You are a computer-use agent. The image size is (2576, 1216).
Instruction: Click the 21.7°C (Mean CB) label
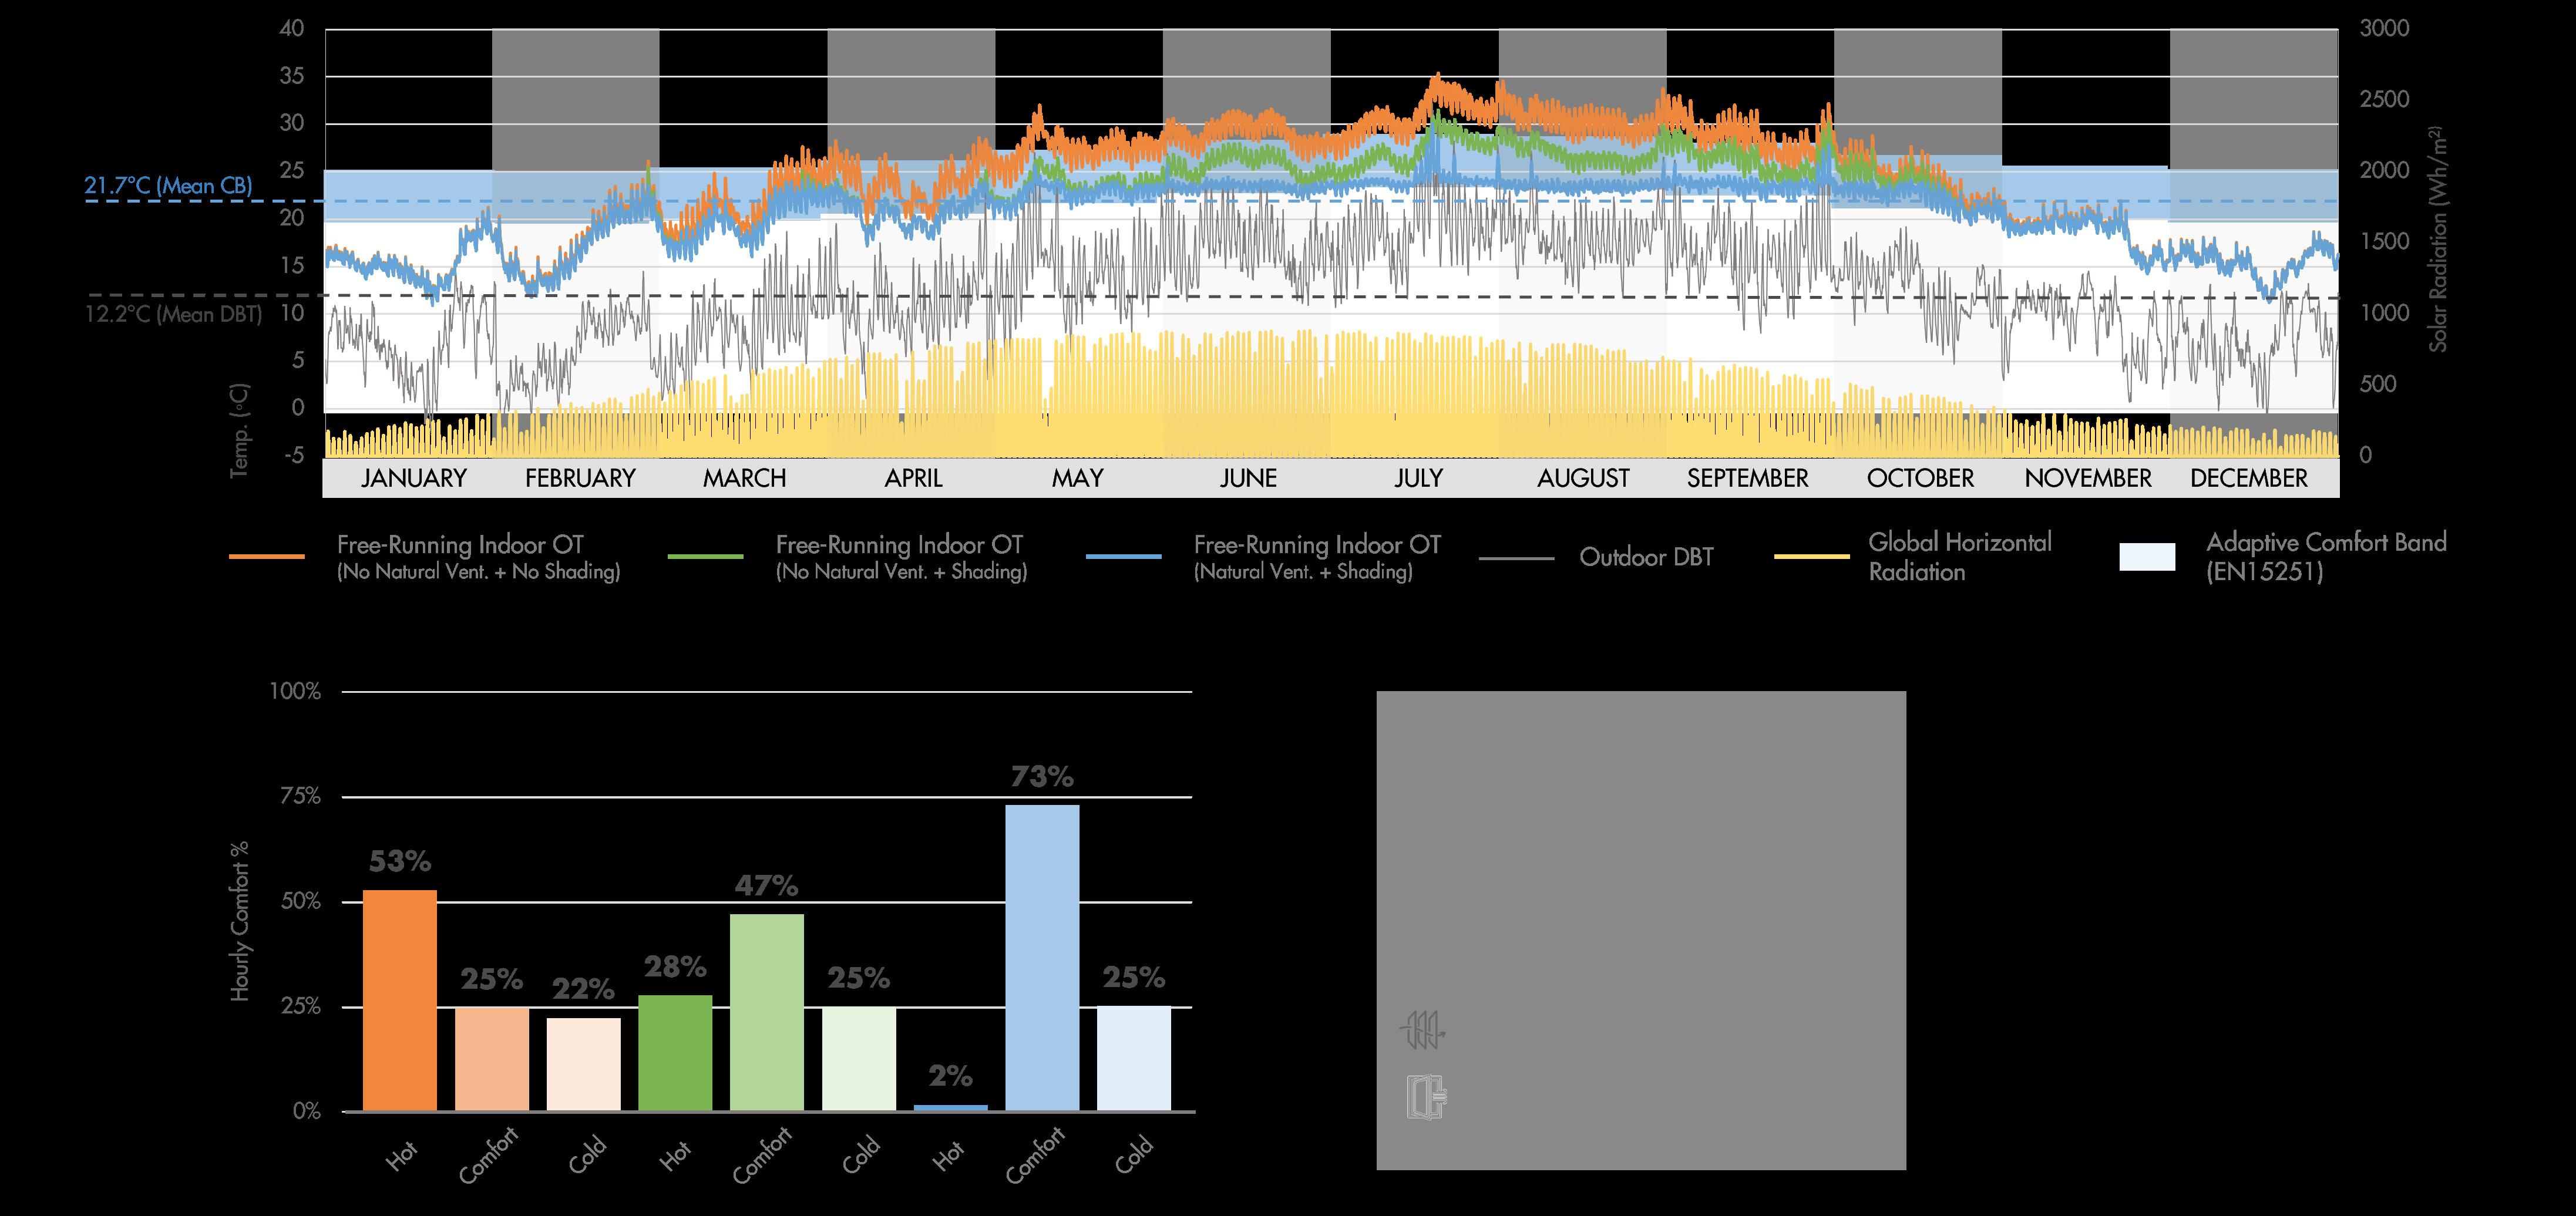[168, 186]
